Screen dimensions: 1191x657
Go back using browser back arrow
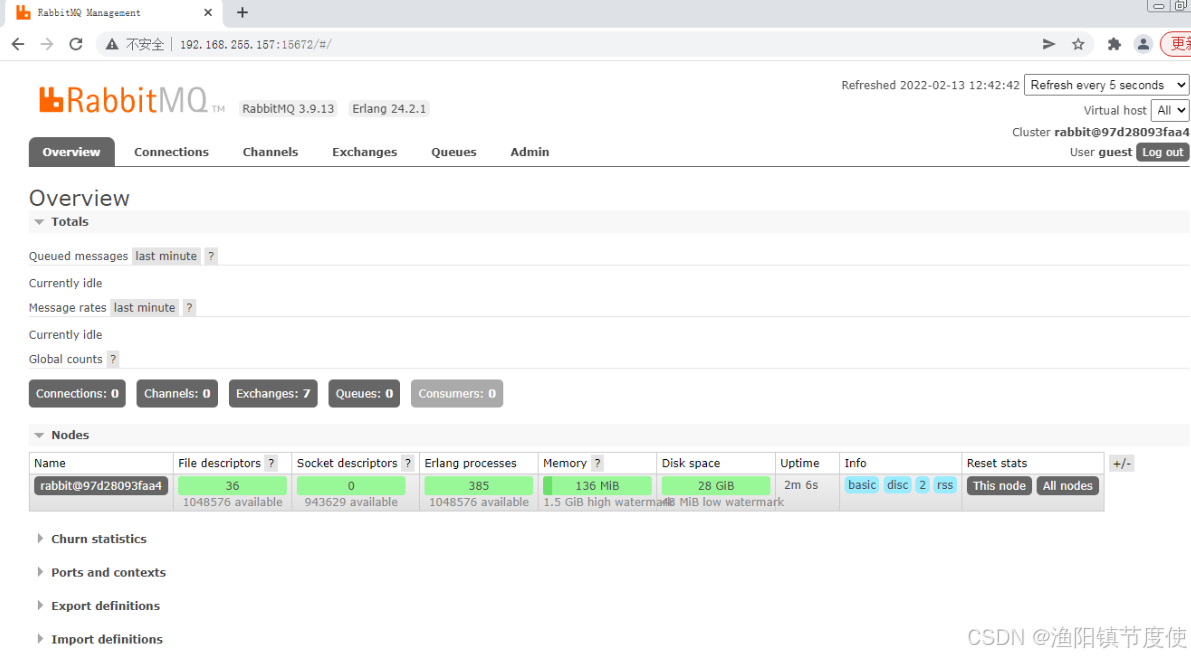pyautogui.click(x=17, y=44)
